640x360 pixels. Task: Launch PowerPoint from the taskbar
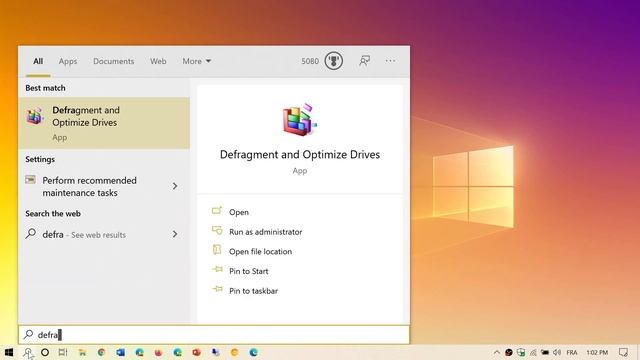click(196, 352)
